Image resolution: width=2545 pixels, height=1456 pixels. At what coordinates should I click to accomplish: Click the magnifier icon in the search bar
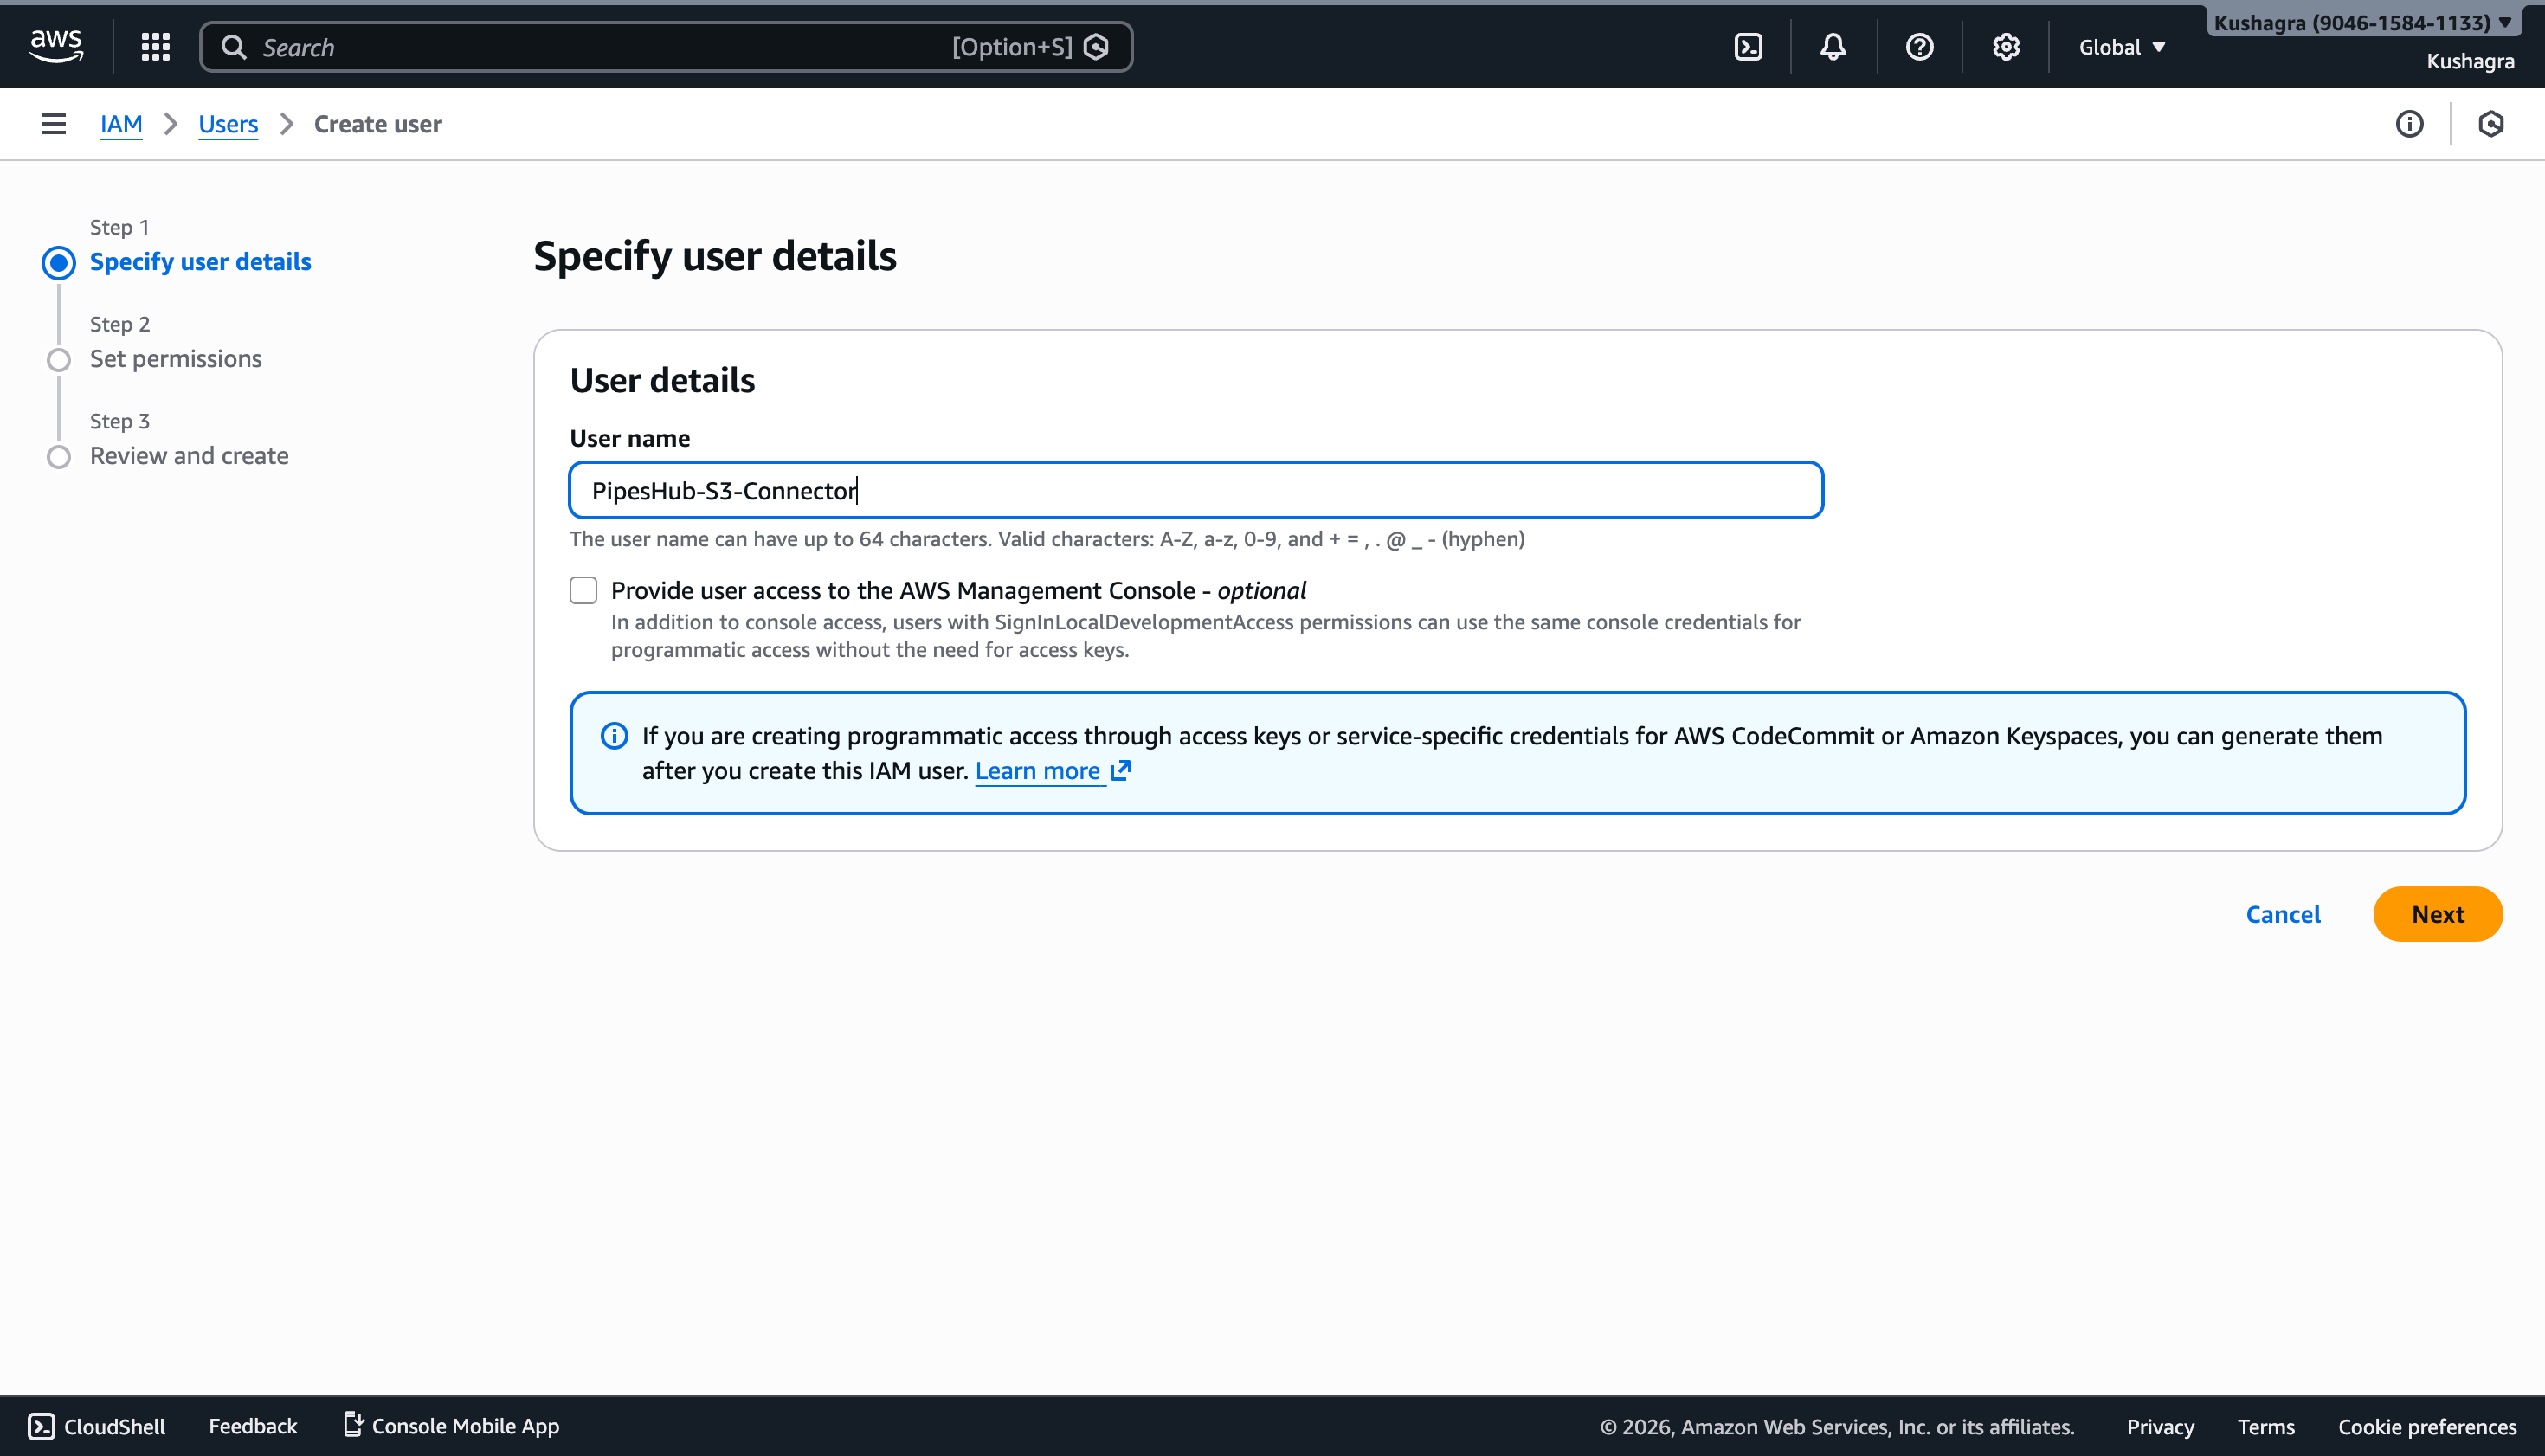[234, 47]
